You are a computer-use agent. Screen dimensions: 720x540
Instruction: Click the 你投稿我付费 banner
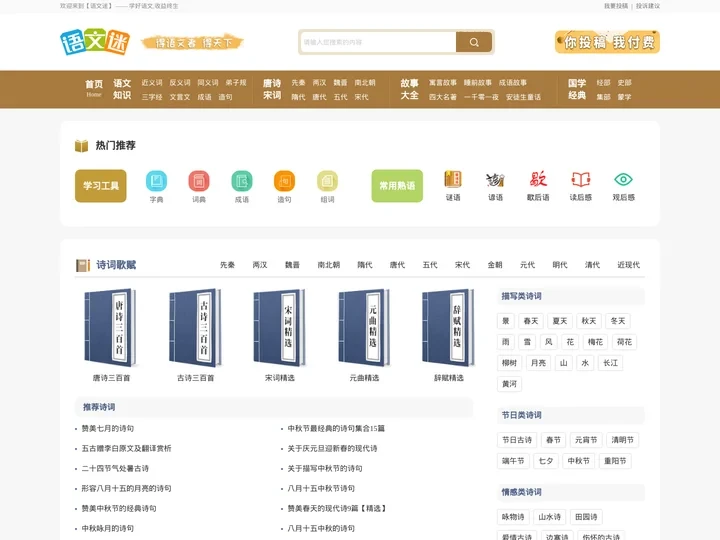607,42
